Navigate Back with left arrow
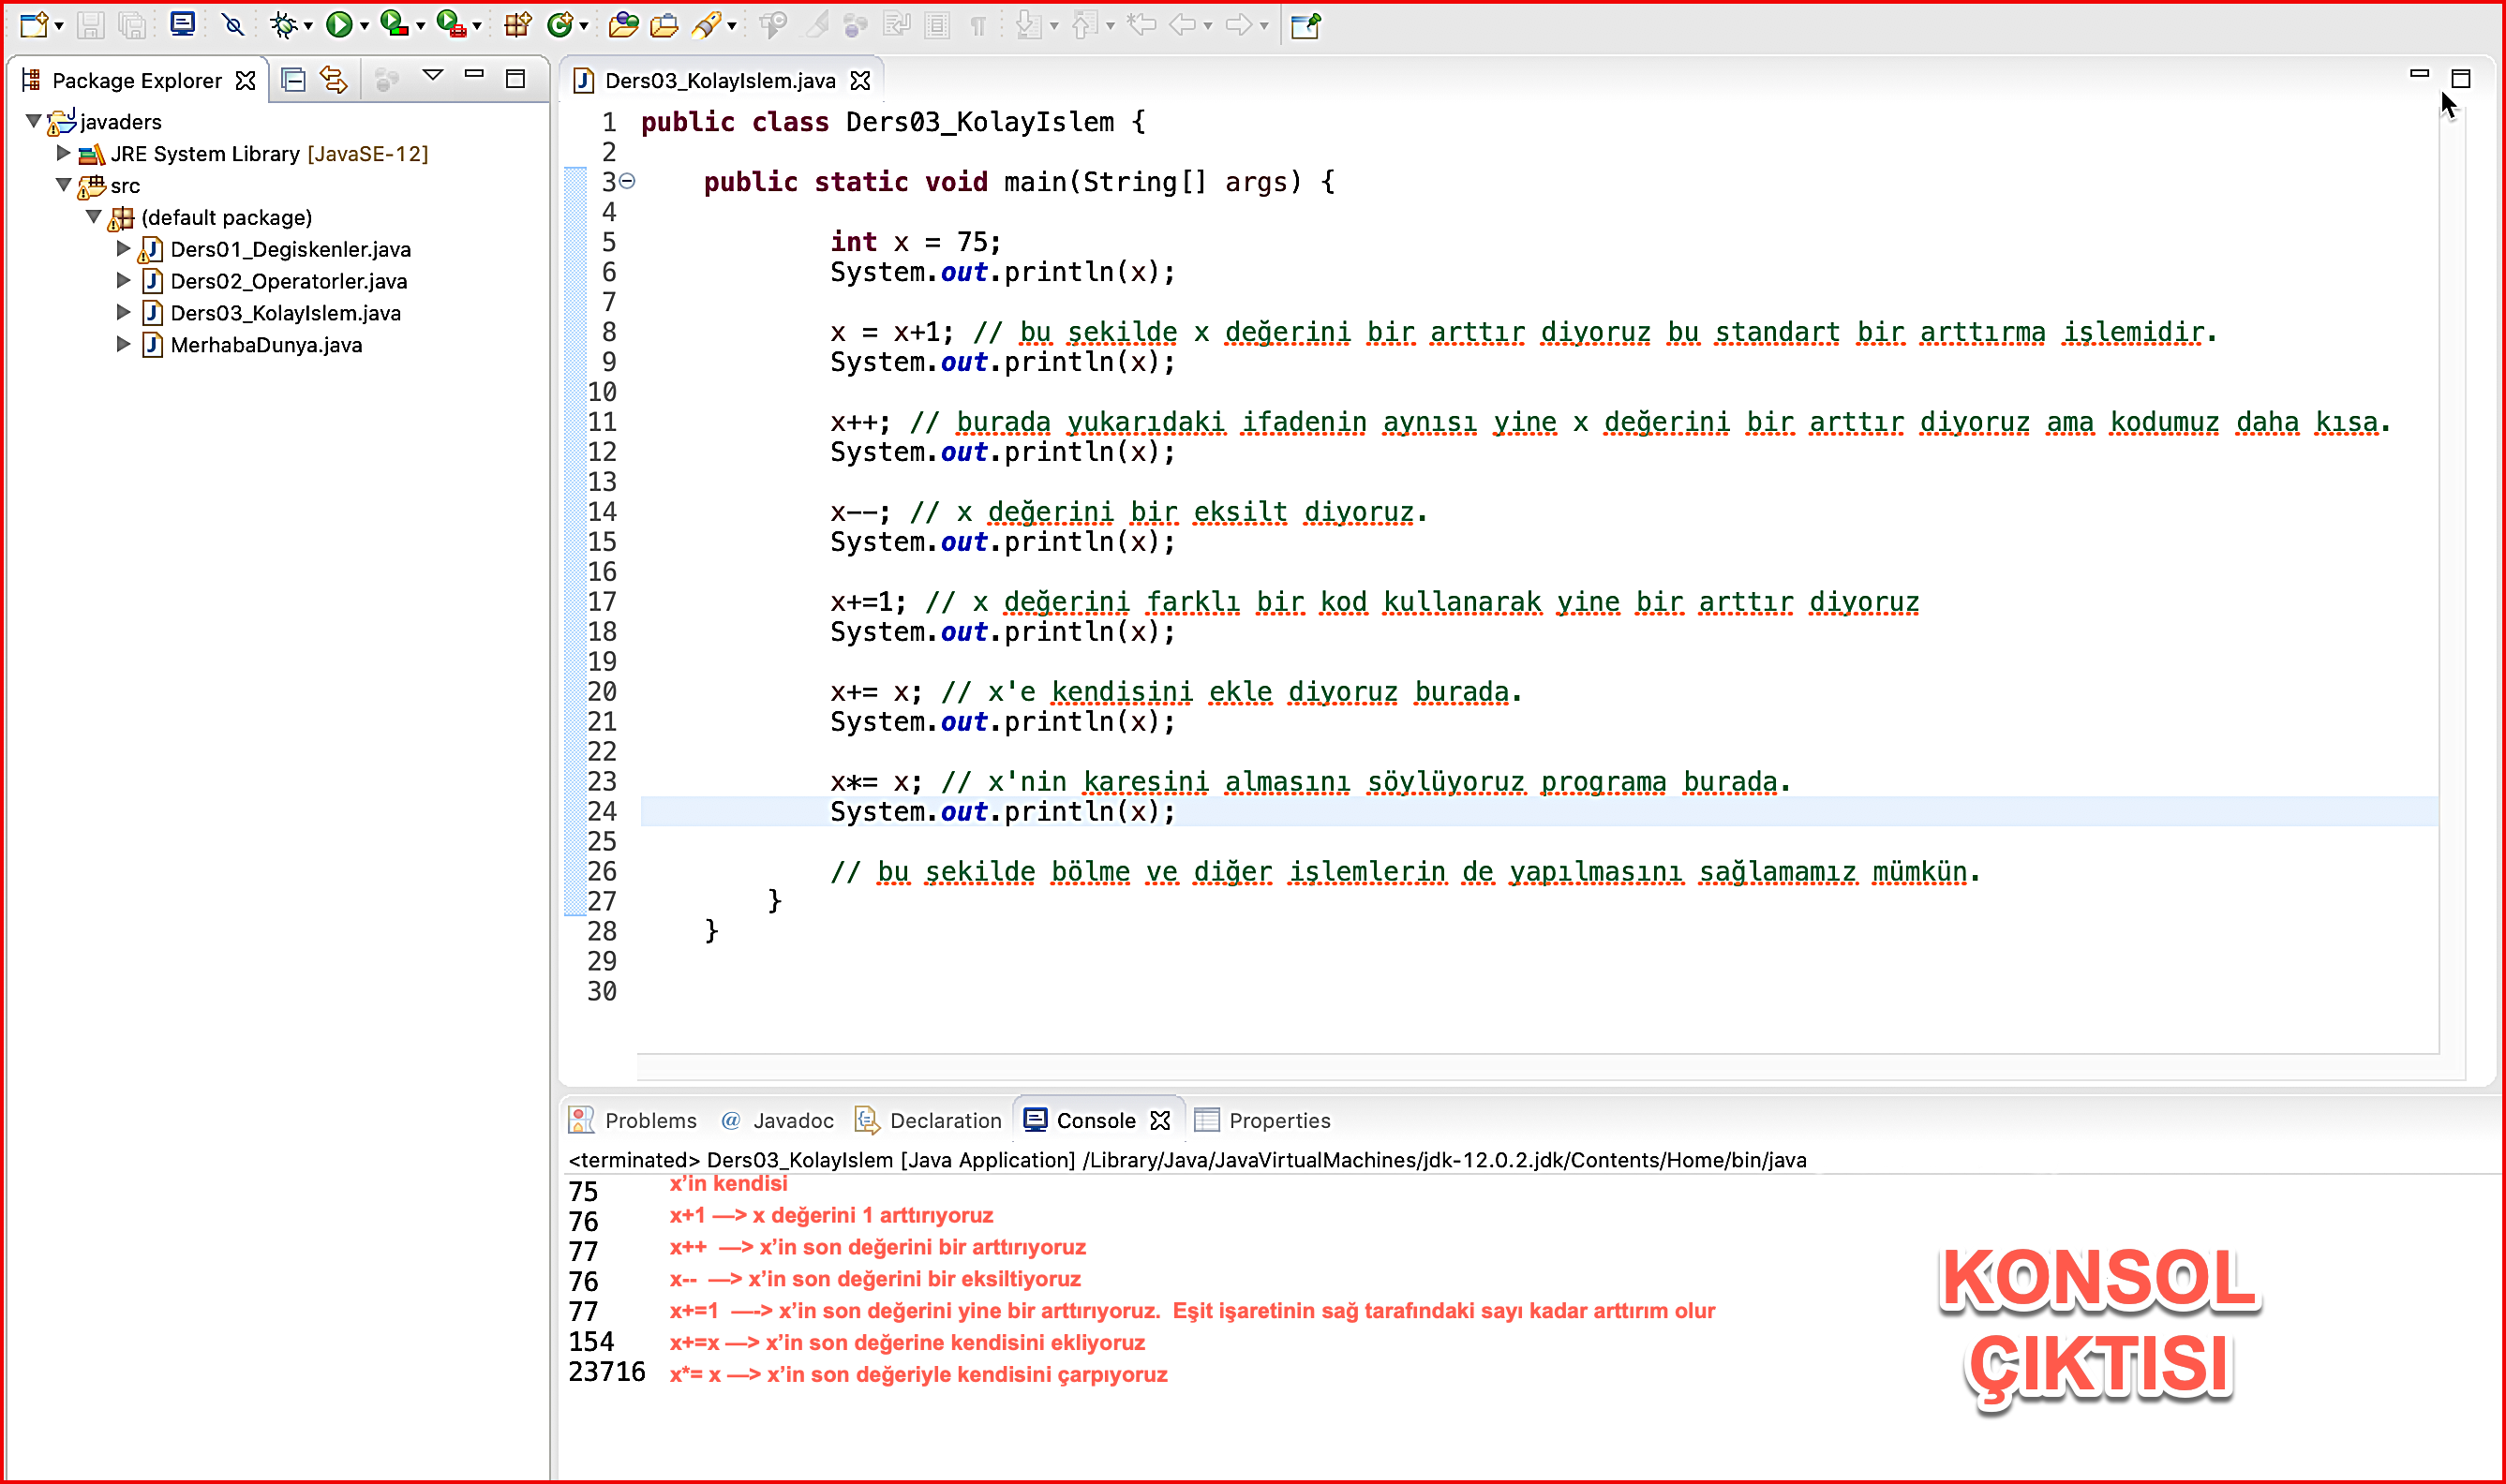 click(x=1183, y=25)
